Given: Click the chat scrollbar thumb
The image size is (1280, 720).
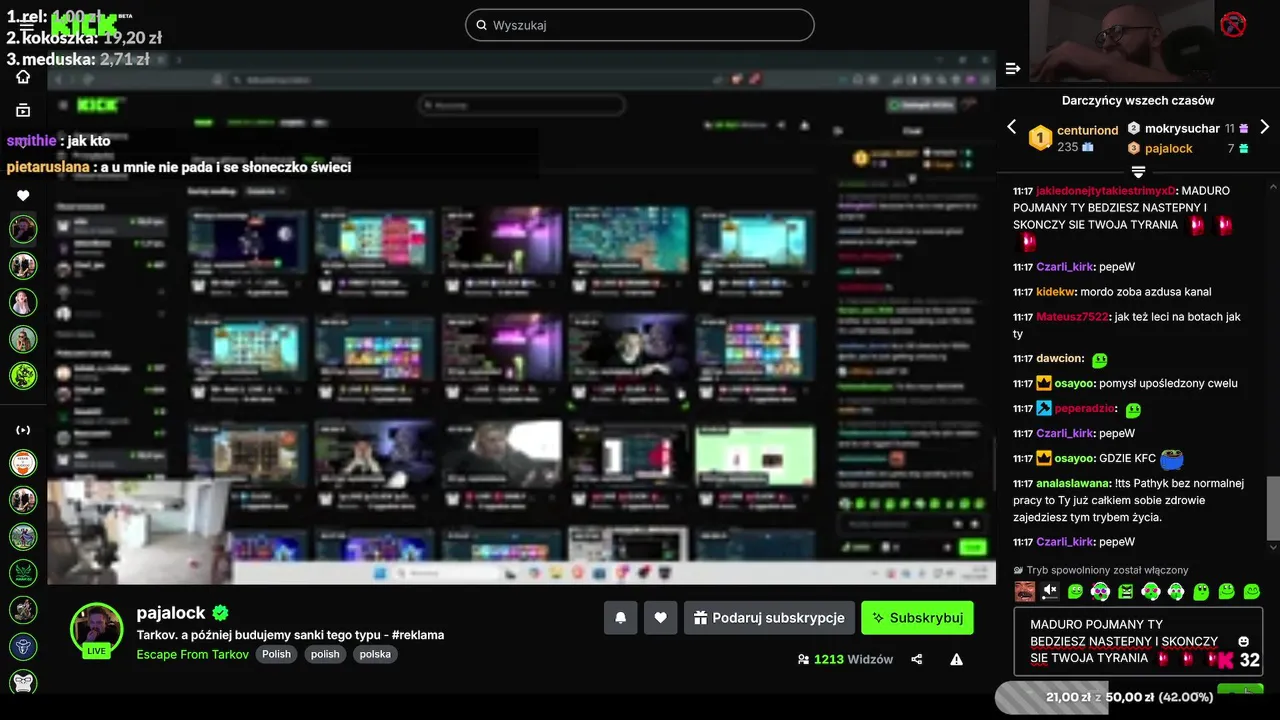Looking at the screenshot, I should point(1273,508).
